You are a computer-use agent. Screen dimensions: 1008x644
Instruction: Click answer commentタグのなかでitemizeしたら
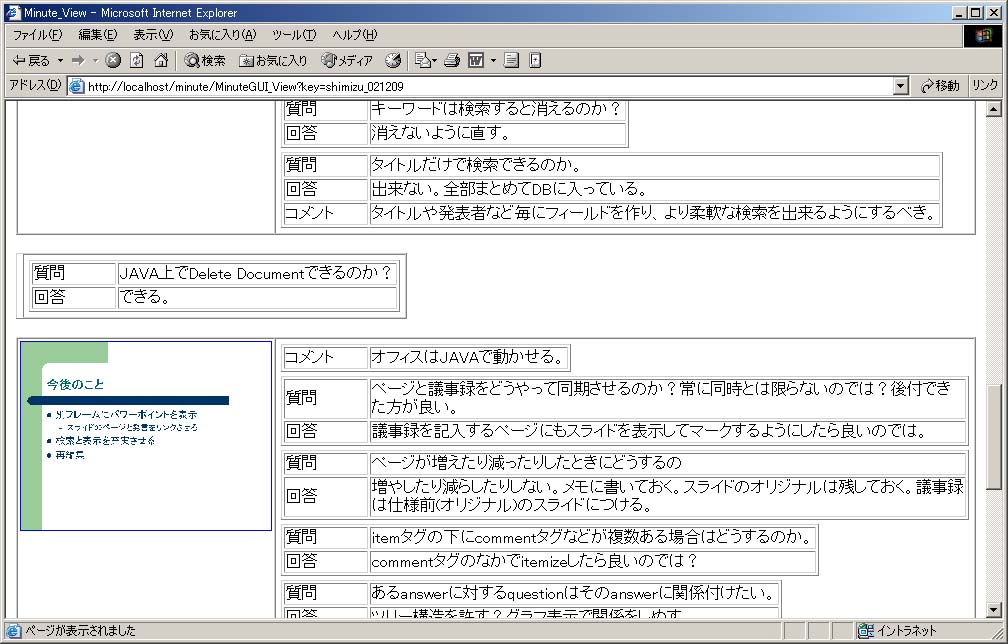(592, 561)
